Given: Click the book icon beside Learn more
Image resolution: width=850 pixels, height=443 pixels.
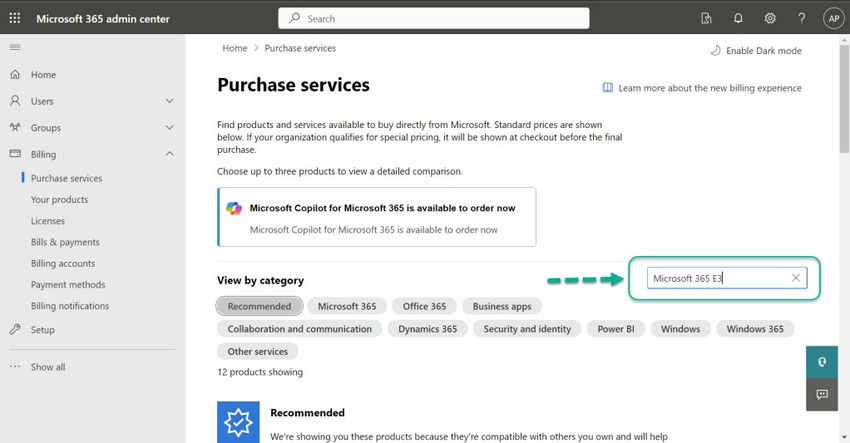Looking at the screenshot, I should click(608, 88).
